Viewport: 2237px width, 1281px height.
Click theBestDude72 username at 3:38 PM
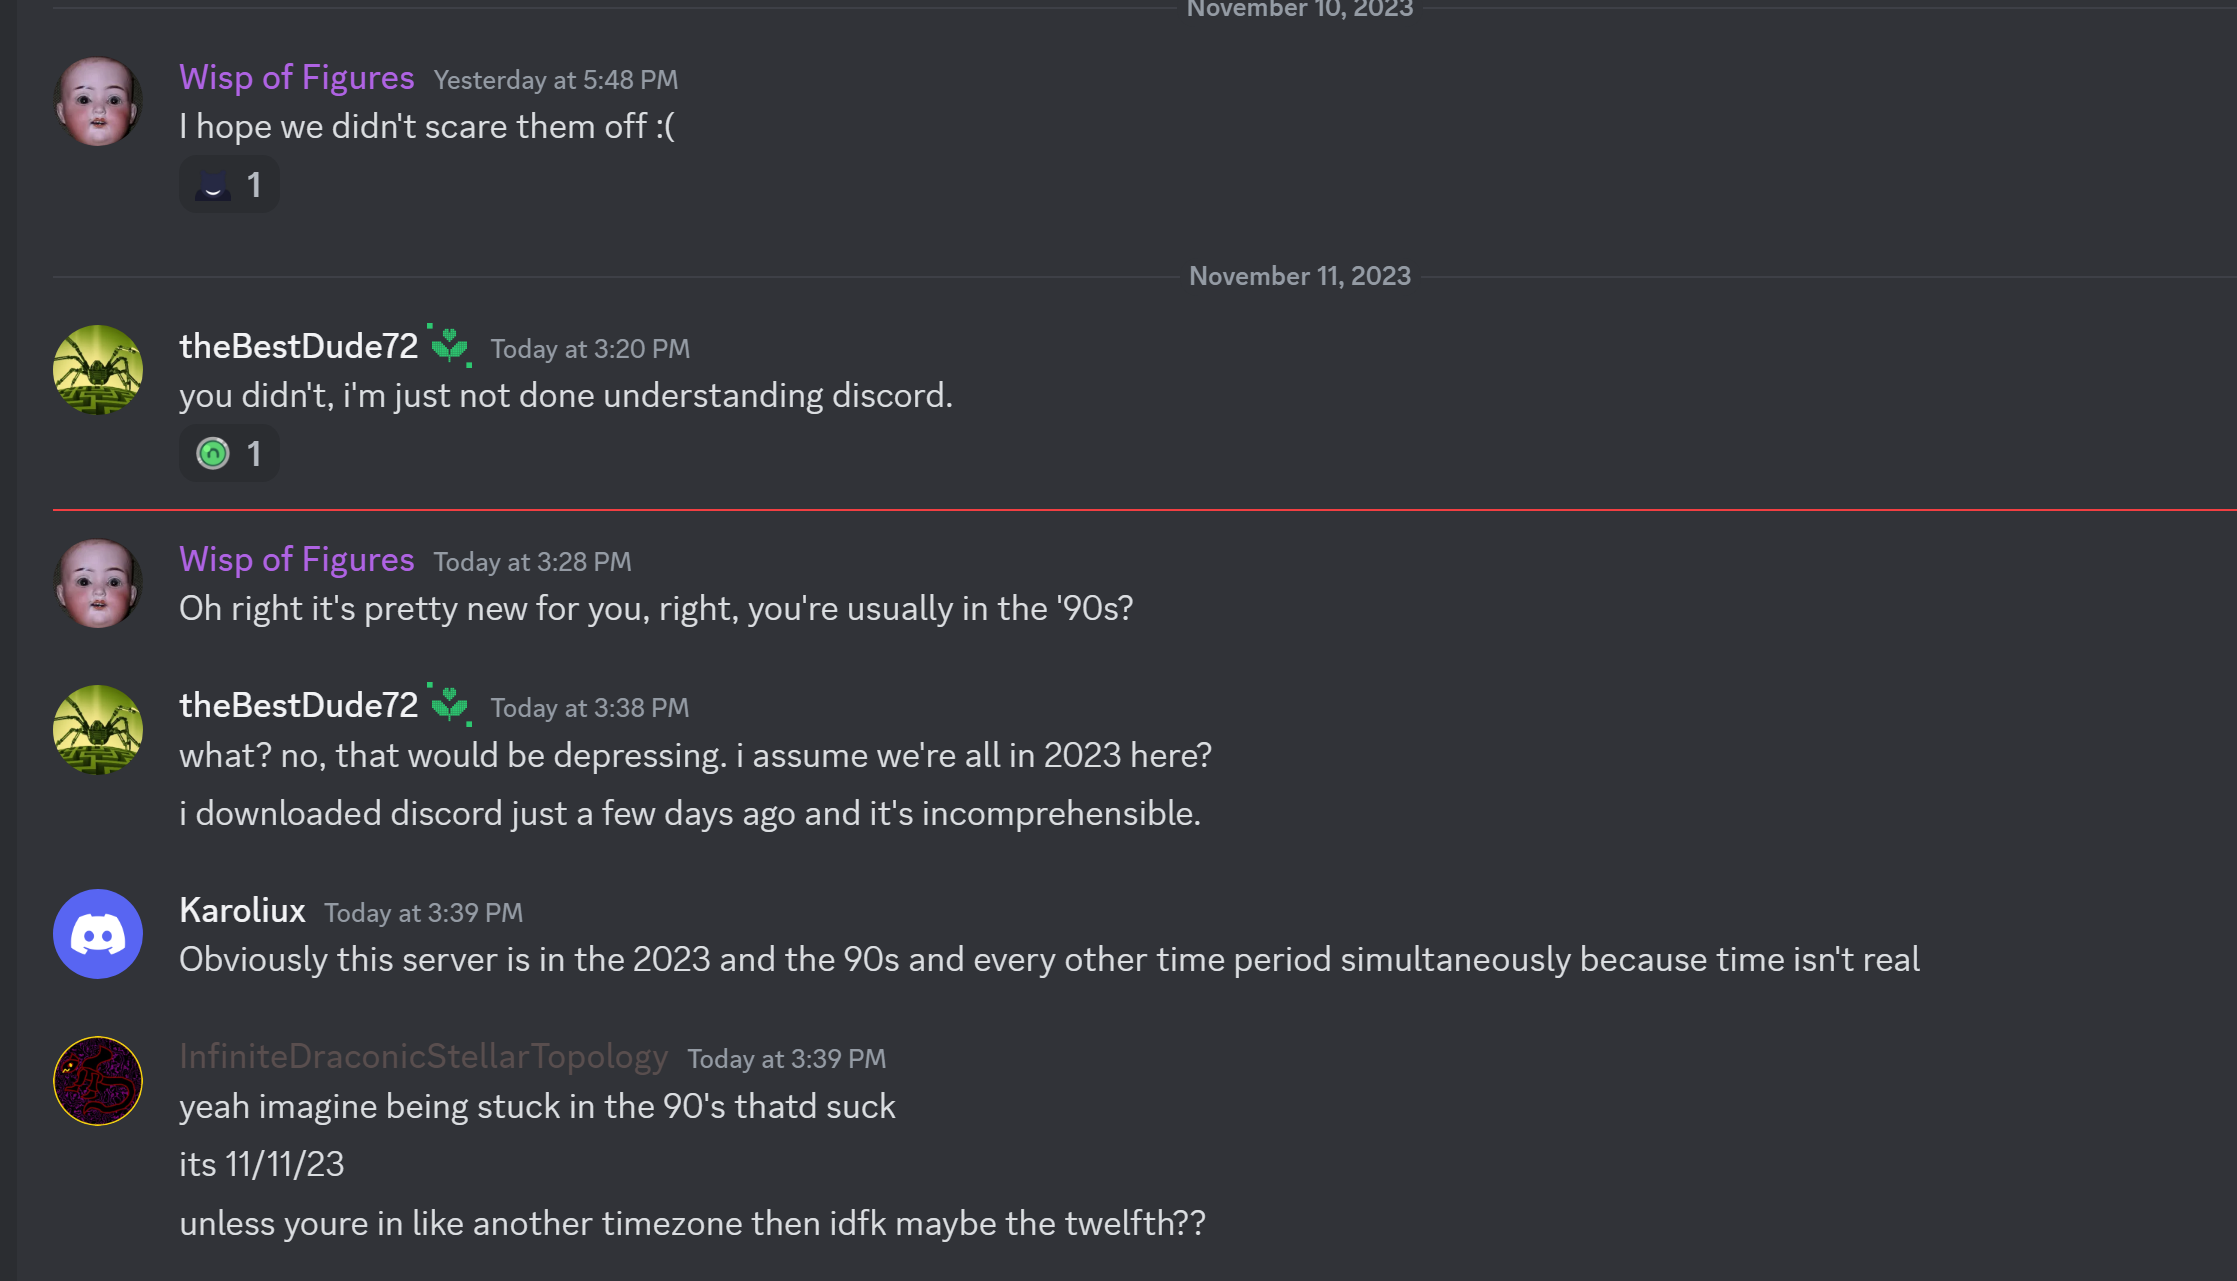298,705
